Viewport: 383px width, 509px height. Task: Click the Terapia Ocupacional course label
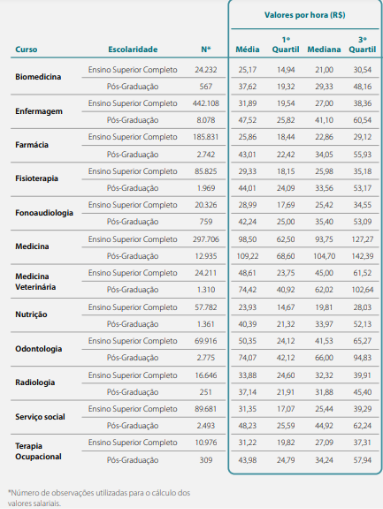(x=38, y=451)
